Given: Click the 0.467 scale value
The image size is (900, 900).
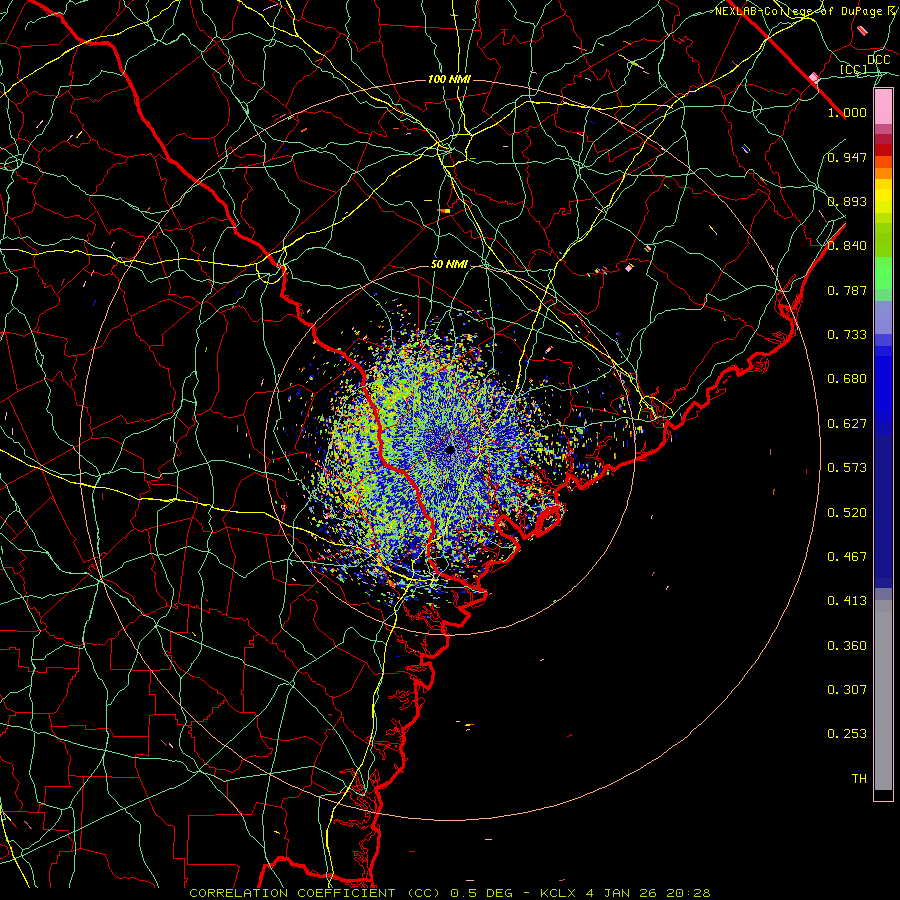Looking at the screenshot, I should pyautogui.click(x=847, y=557).
